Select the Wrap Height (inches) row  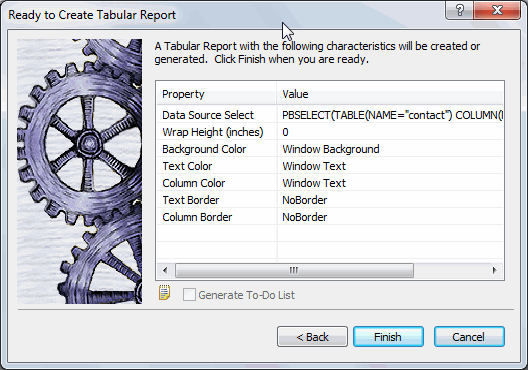pos(330,132)
